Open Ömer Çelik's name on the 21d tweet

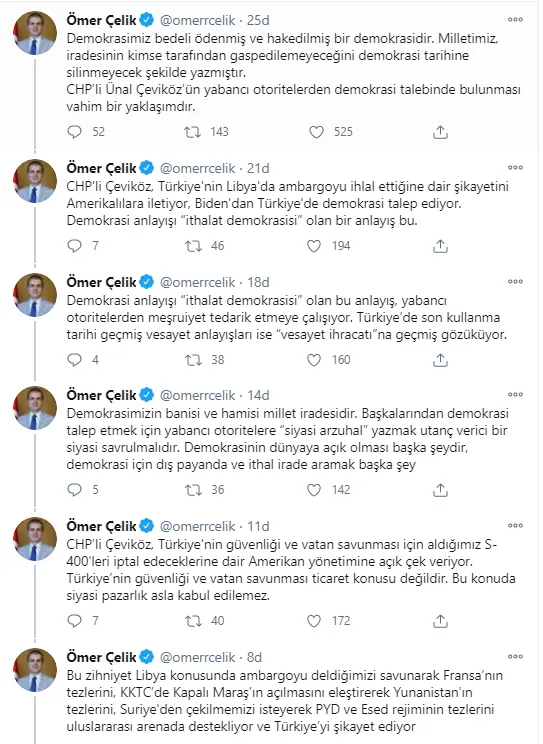[102, 168]
